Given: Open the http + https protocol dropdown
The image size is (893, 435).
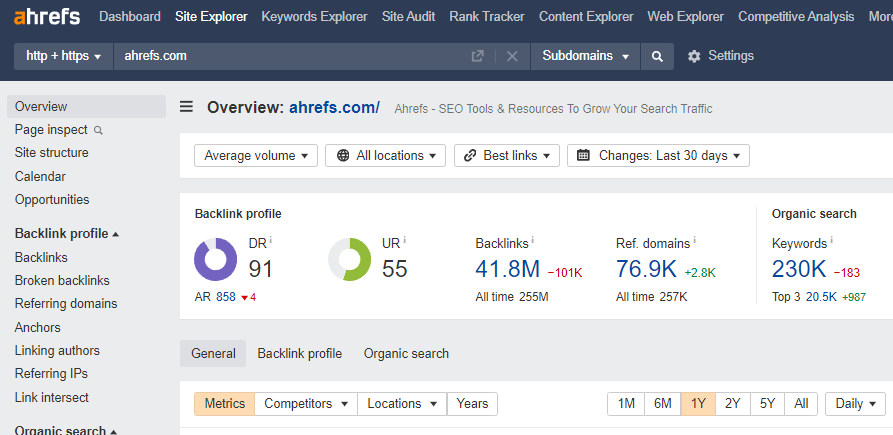Looking at the screenshot, I should click(63, 56).
